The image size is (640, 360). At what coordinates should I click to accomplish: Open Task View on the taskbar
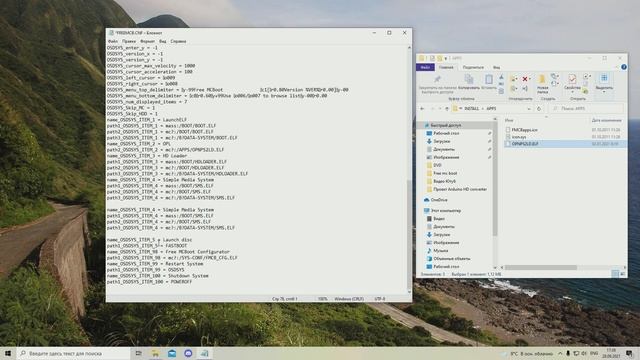coord(138,353)
